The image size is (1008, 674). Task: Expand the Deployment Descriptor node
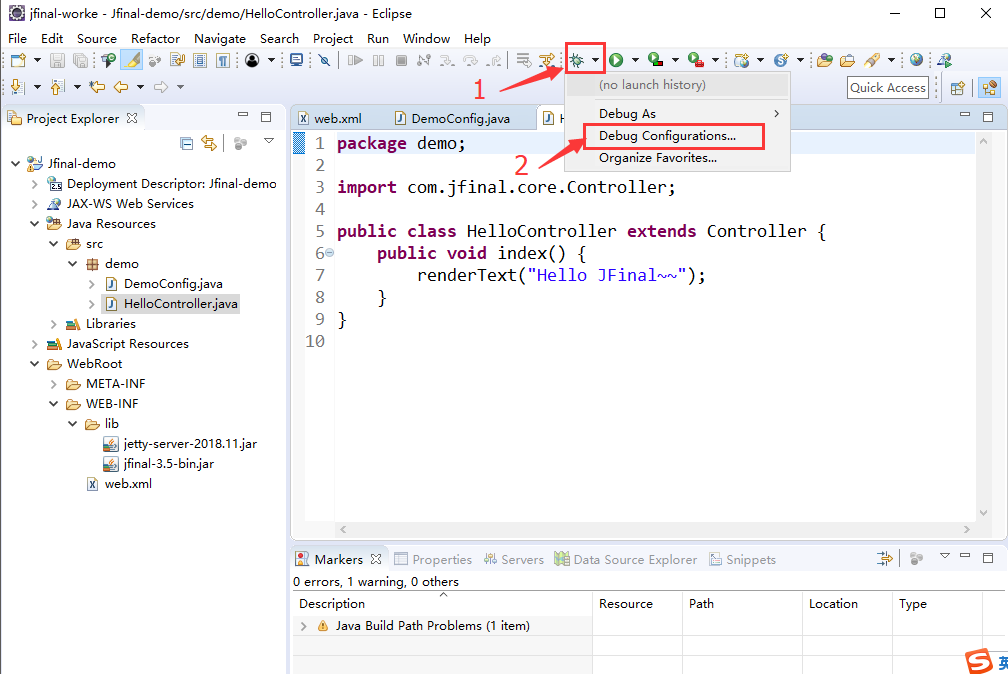(35, 184)
